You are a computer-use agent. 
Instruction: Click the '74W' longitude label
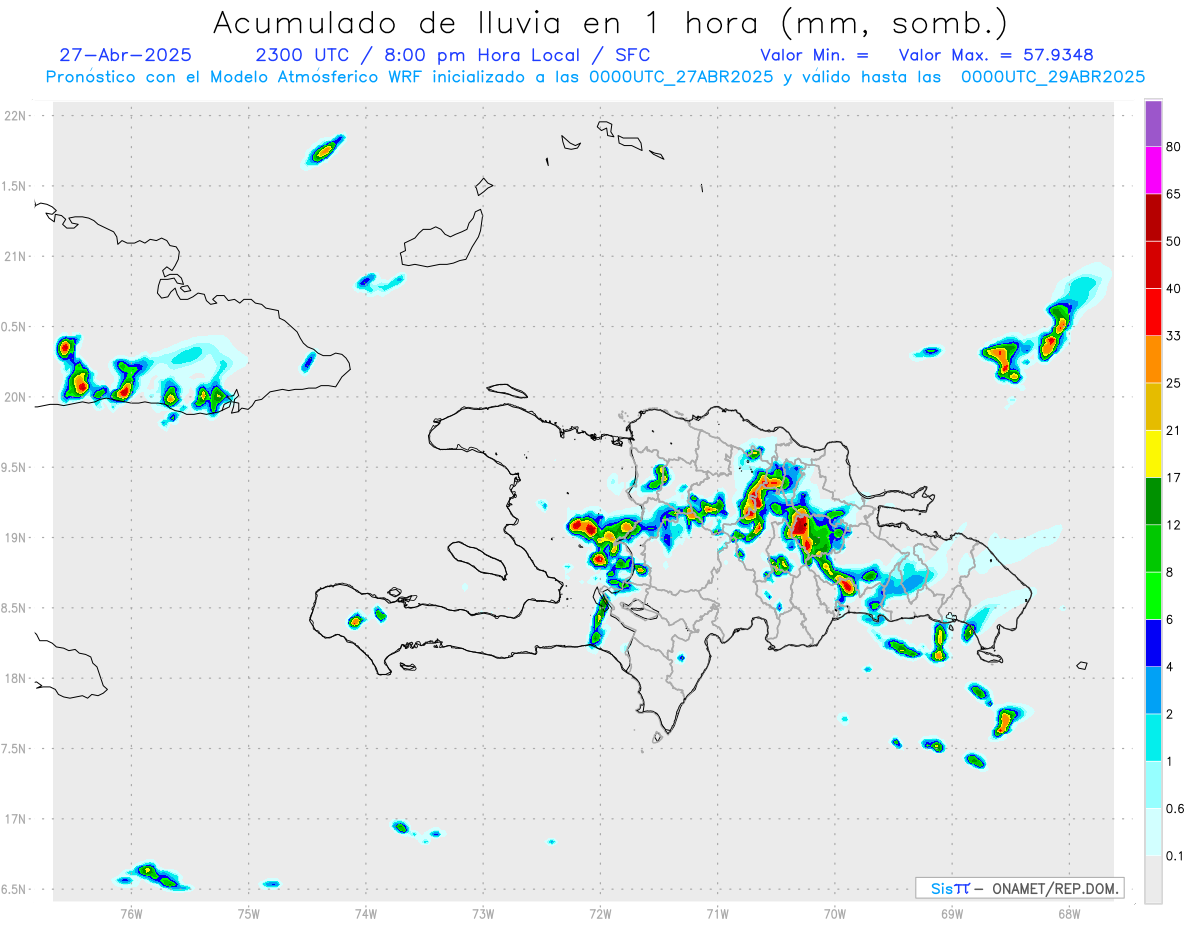(x=366, y=913)
